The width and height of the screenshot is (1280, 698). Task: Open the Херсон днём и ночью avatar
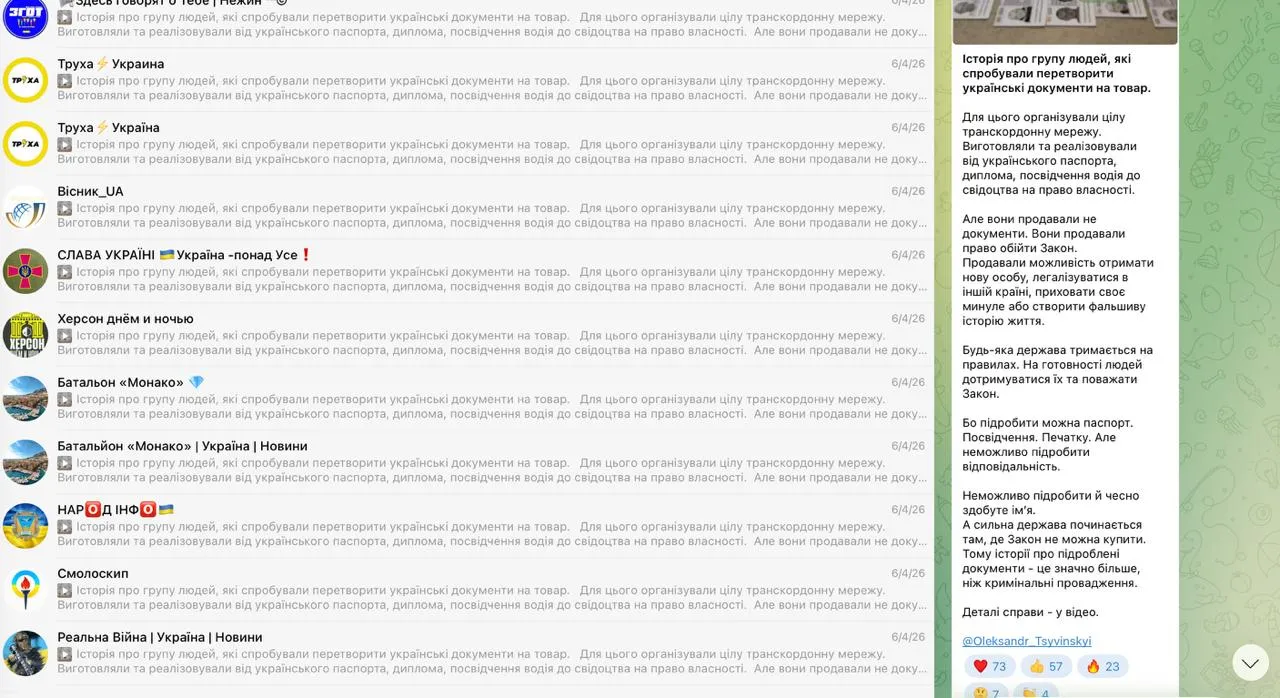pyautogui.click(x=25, y=335)
